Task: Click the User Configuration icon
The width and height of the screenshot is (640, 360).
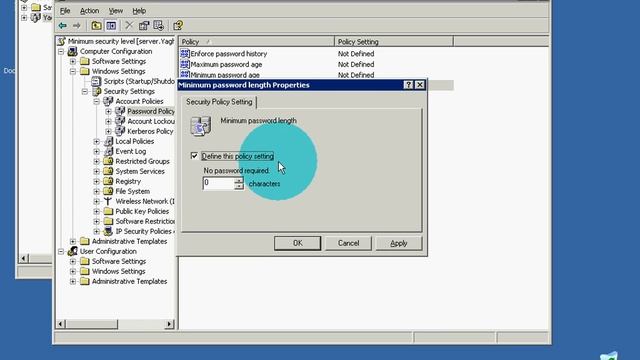Action: [x=73, y=251]
